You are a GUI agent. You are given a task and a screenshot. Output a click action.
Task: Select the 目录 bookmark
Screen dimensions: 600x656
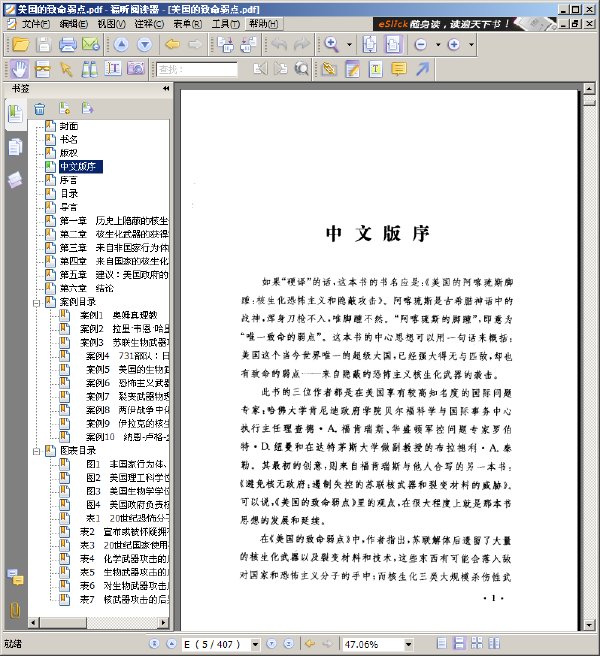coord(69,193)
